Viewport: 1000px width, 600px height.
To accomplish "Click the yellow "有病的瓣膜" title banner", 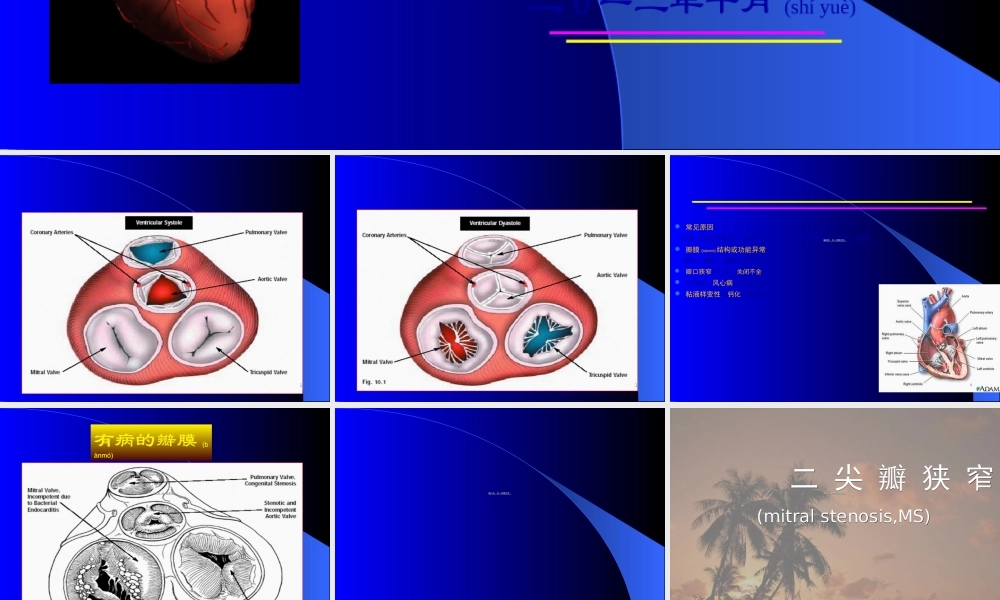I will click(151, 441).
